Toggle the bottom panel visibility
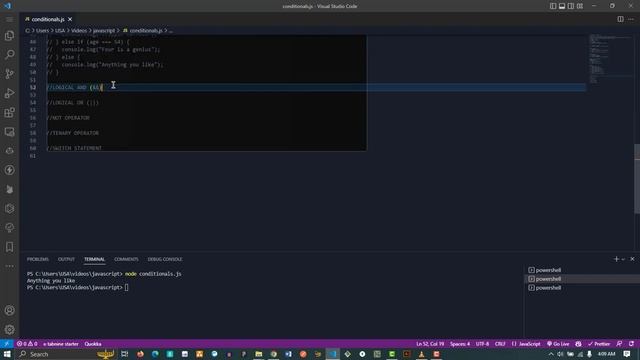This screenshot has width=640, height=360. click(562, 6)
